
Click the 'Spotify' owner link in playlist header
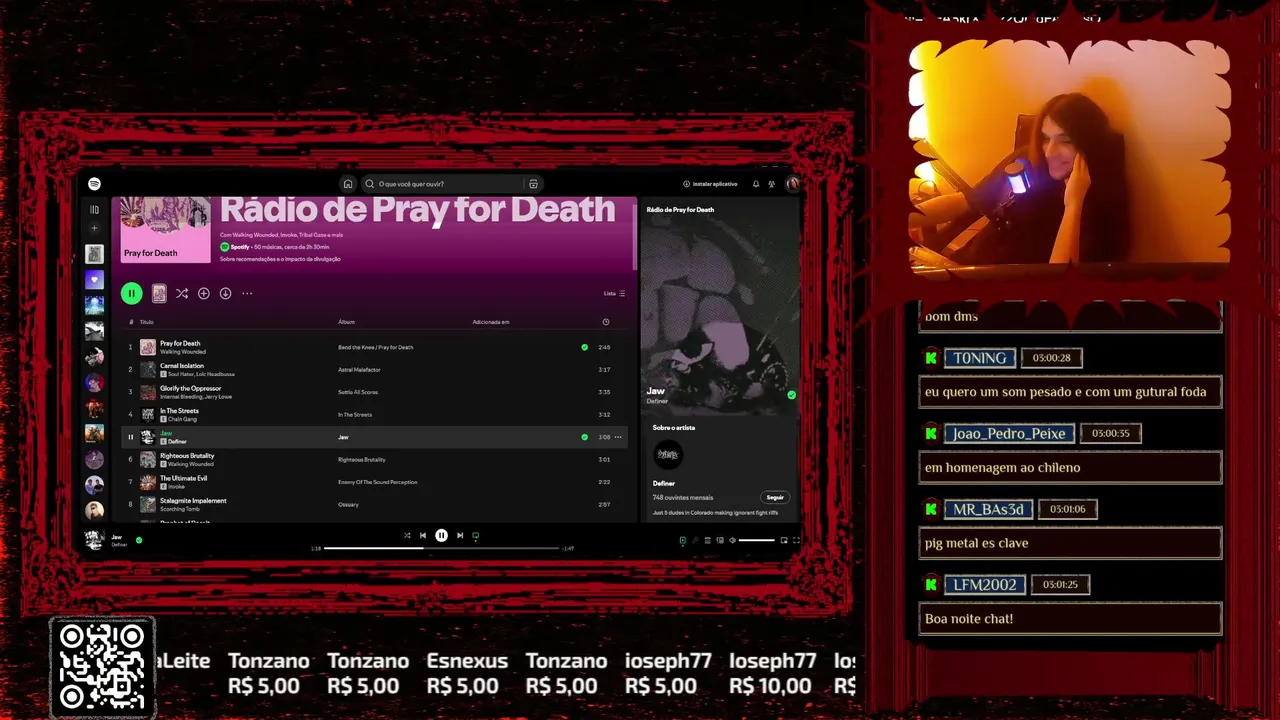[240, 246]
